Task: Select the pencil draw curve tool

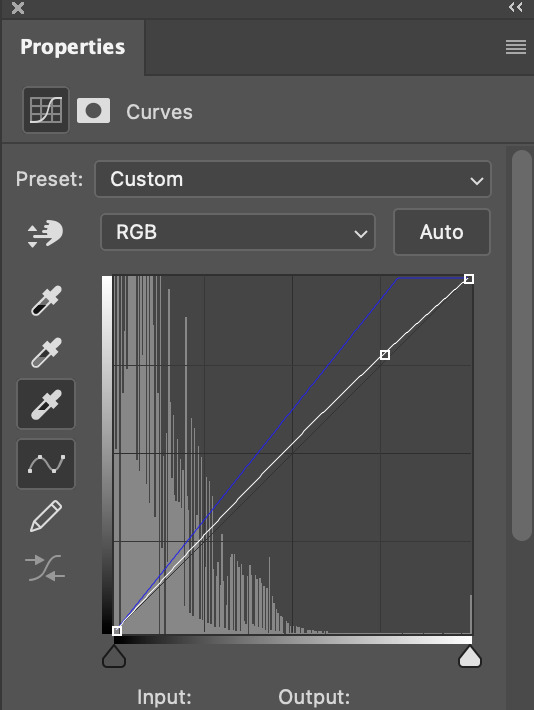Action: tap(46, 516)
